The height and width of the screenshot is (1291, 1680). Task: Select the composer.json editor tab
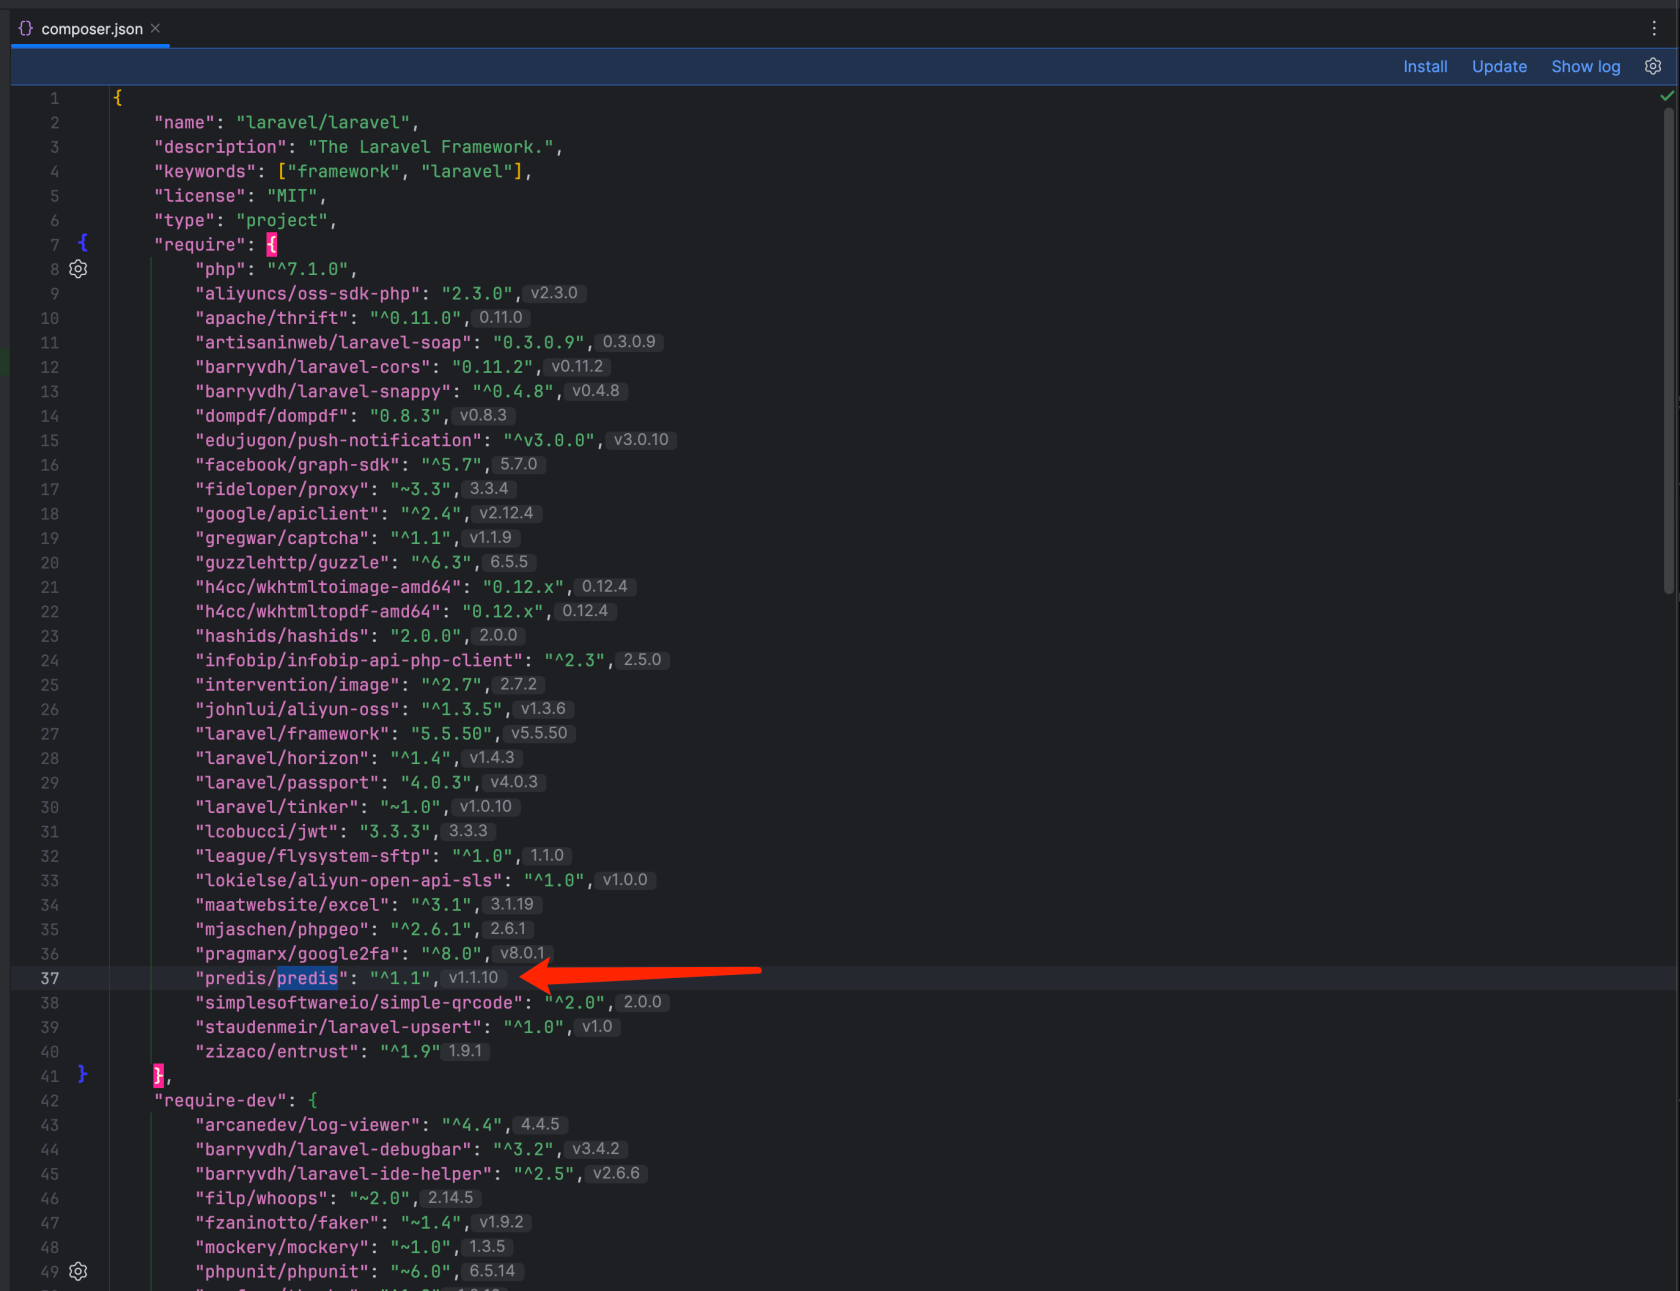pos(90,29)
